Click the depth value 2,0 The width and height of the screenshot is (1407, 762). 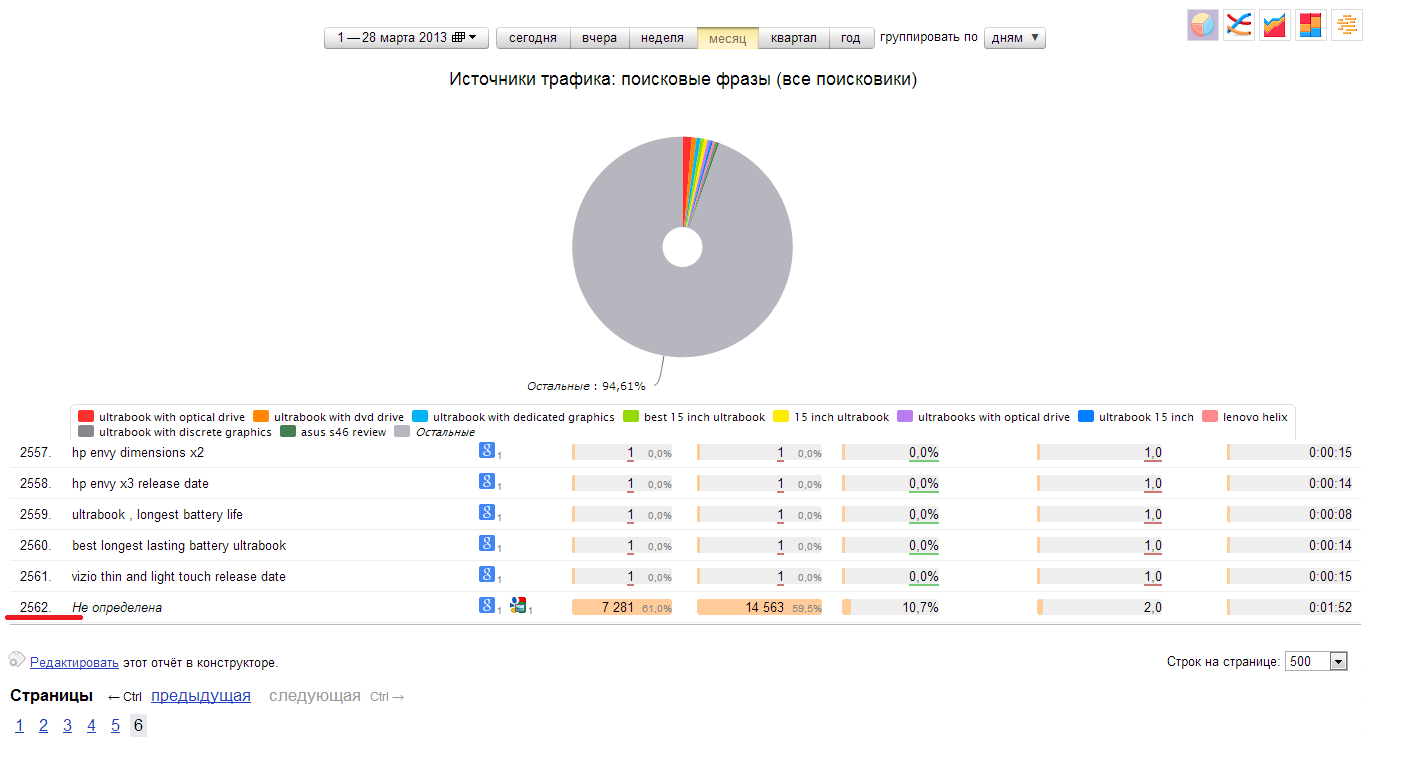[1153, 607]
